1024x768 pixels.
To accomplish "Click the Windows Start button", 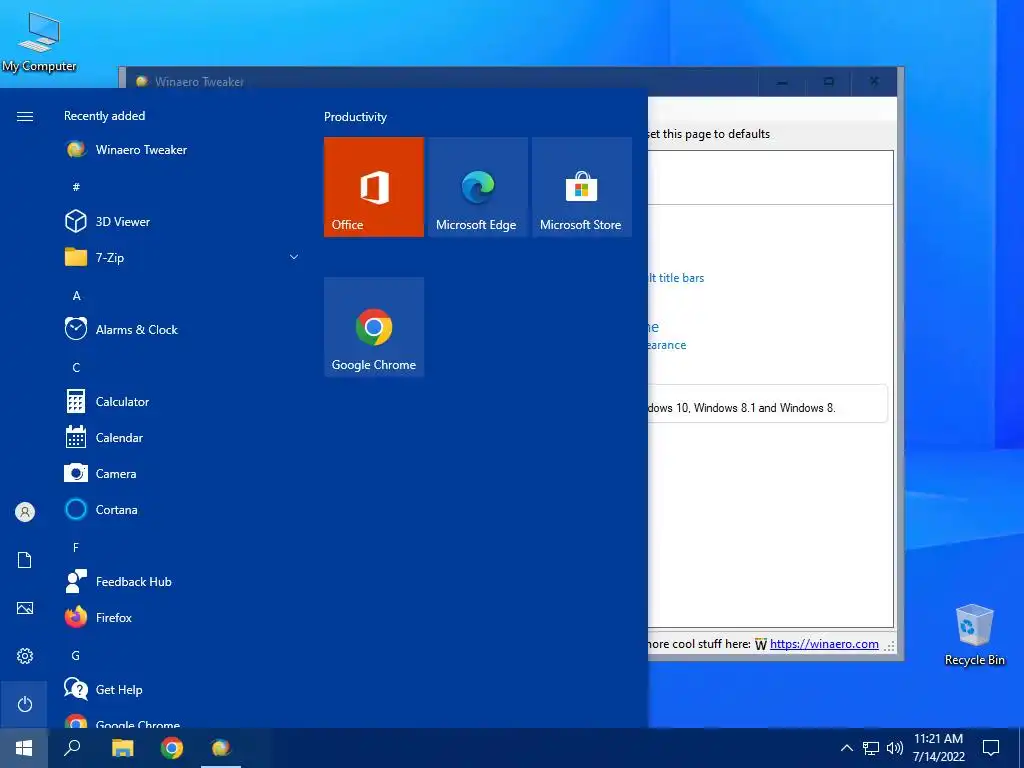I will [x=24, y=748].
